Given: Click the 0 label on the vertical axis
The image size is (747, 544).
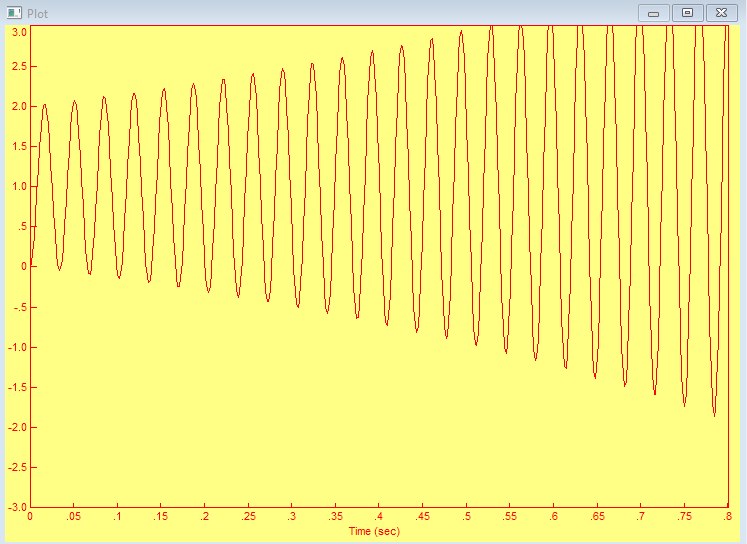Looking at the screenshot, I should click(x=23, y=267).
